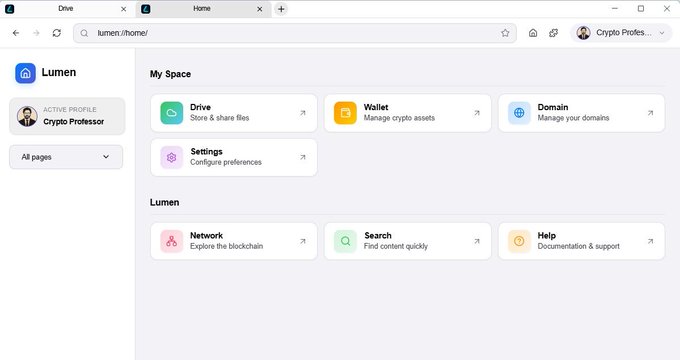Click the purple Settings gear icon
This screenshot has height=360, width=680.
pos(172,157)
